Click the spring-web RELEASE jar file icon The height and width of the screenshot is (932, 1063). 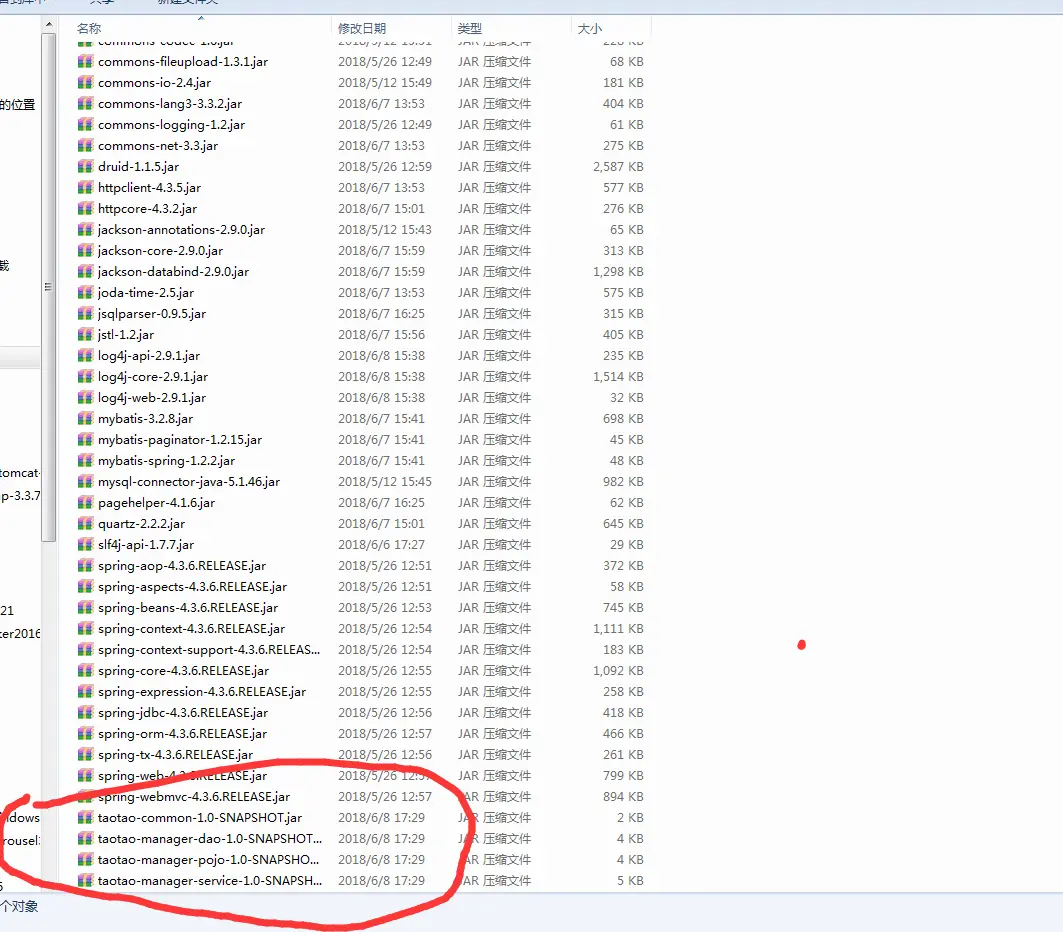85,776
